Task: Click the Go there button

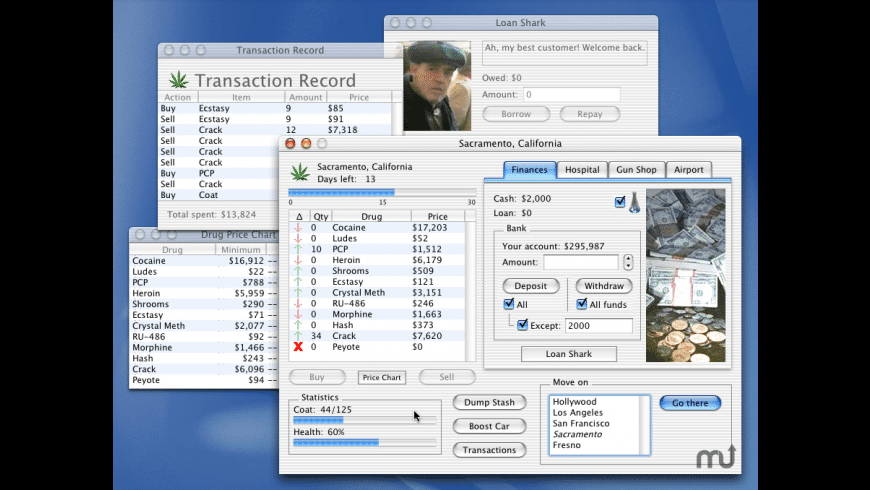Action: (690, 403)
